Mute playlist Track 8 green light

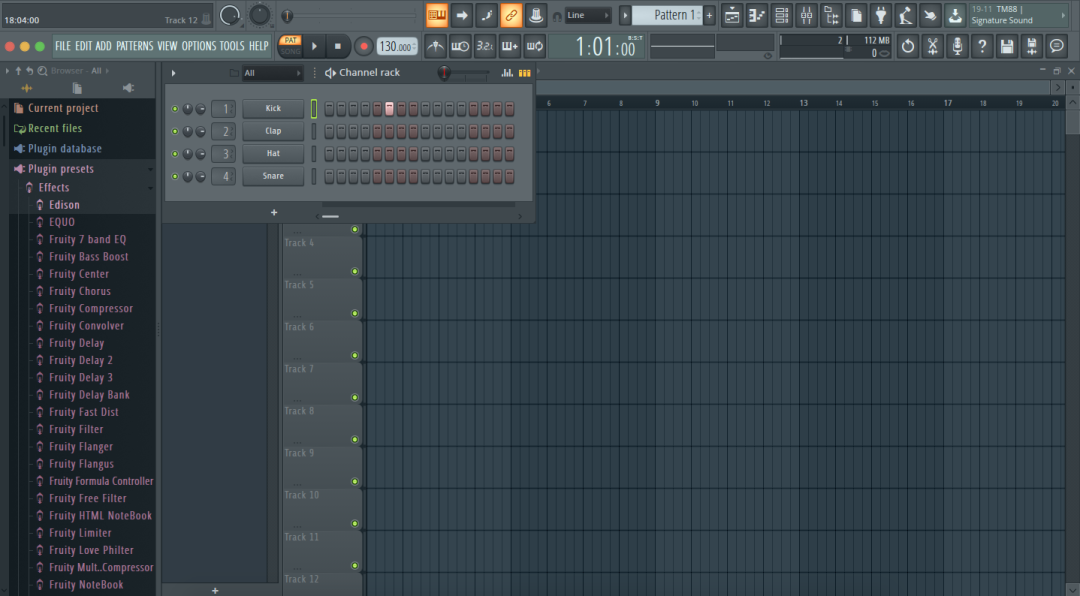355,440
